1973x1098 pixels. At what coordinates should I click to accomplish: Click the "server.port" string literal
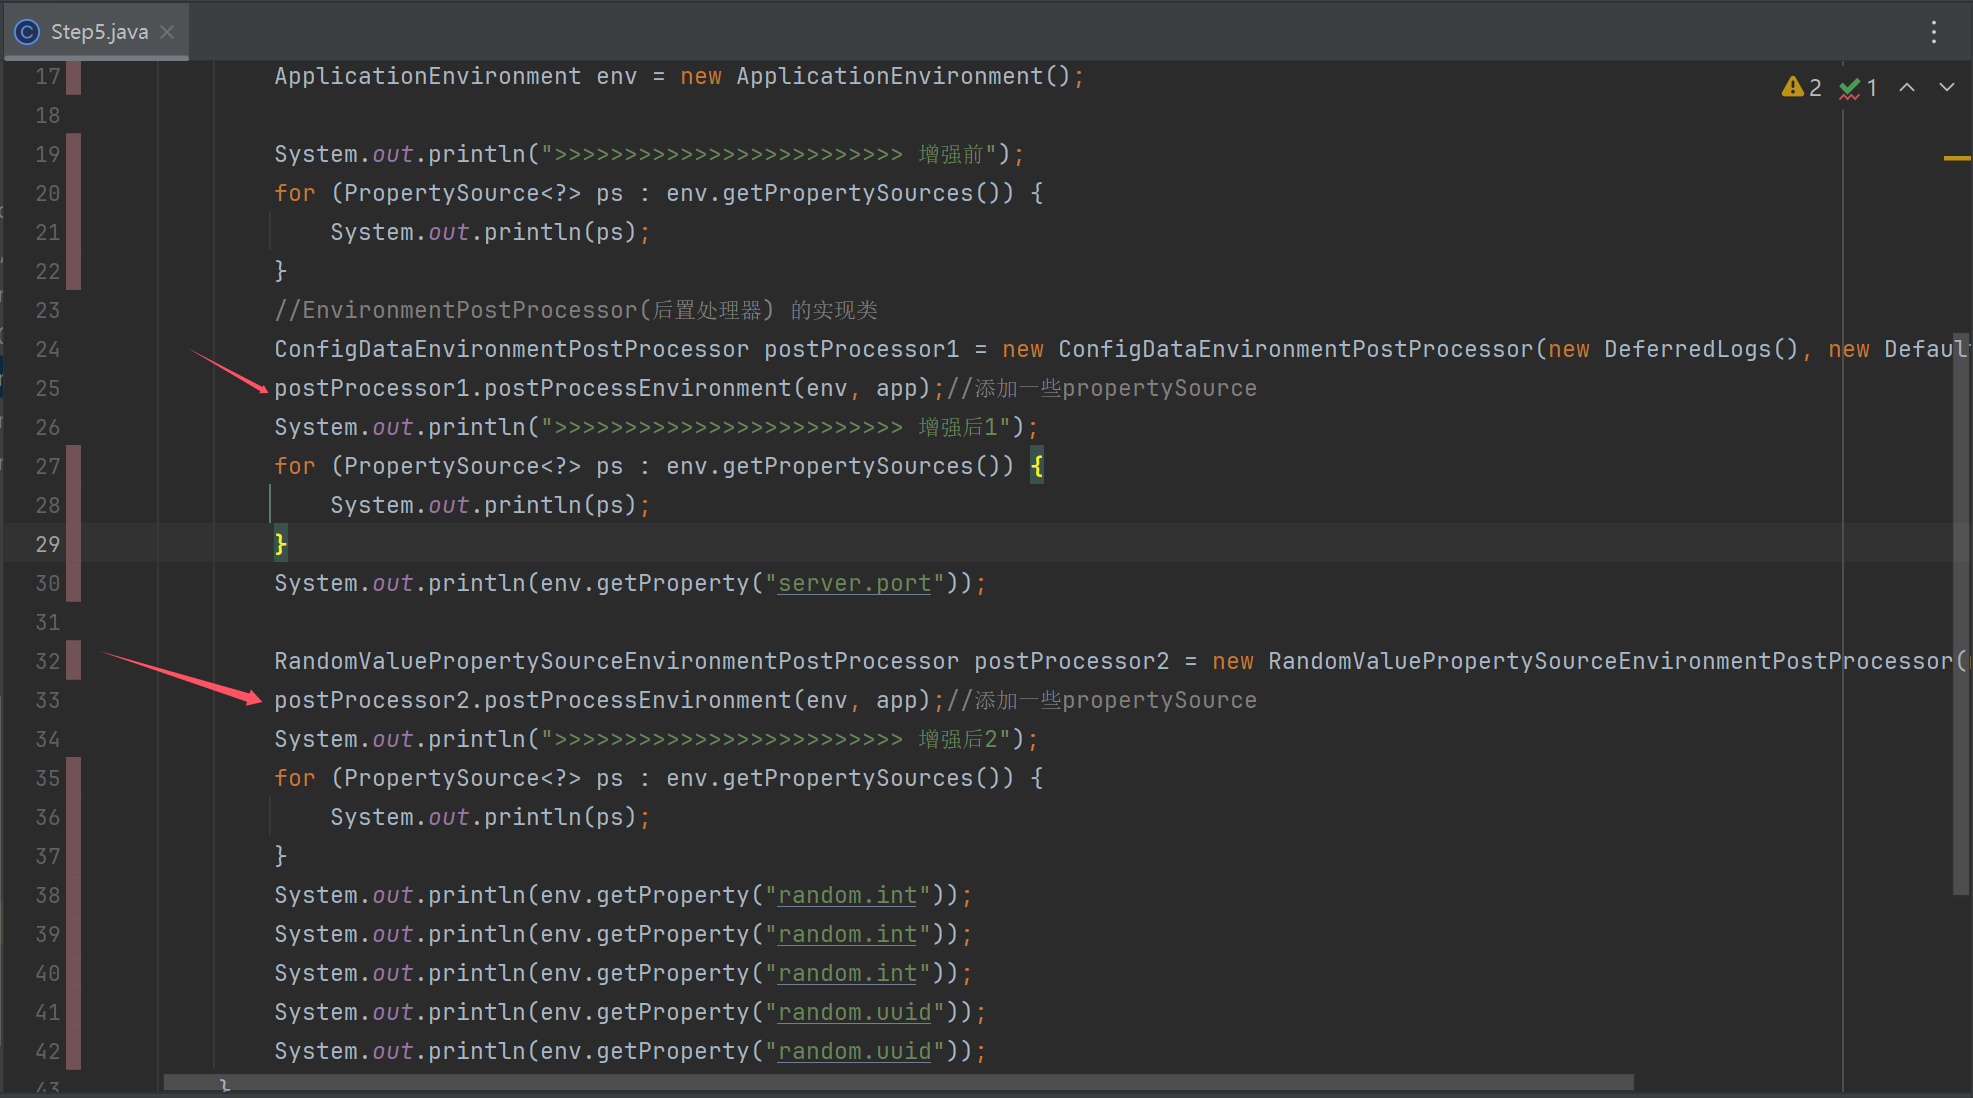854,583
